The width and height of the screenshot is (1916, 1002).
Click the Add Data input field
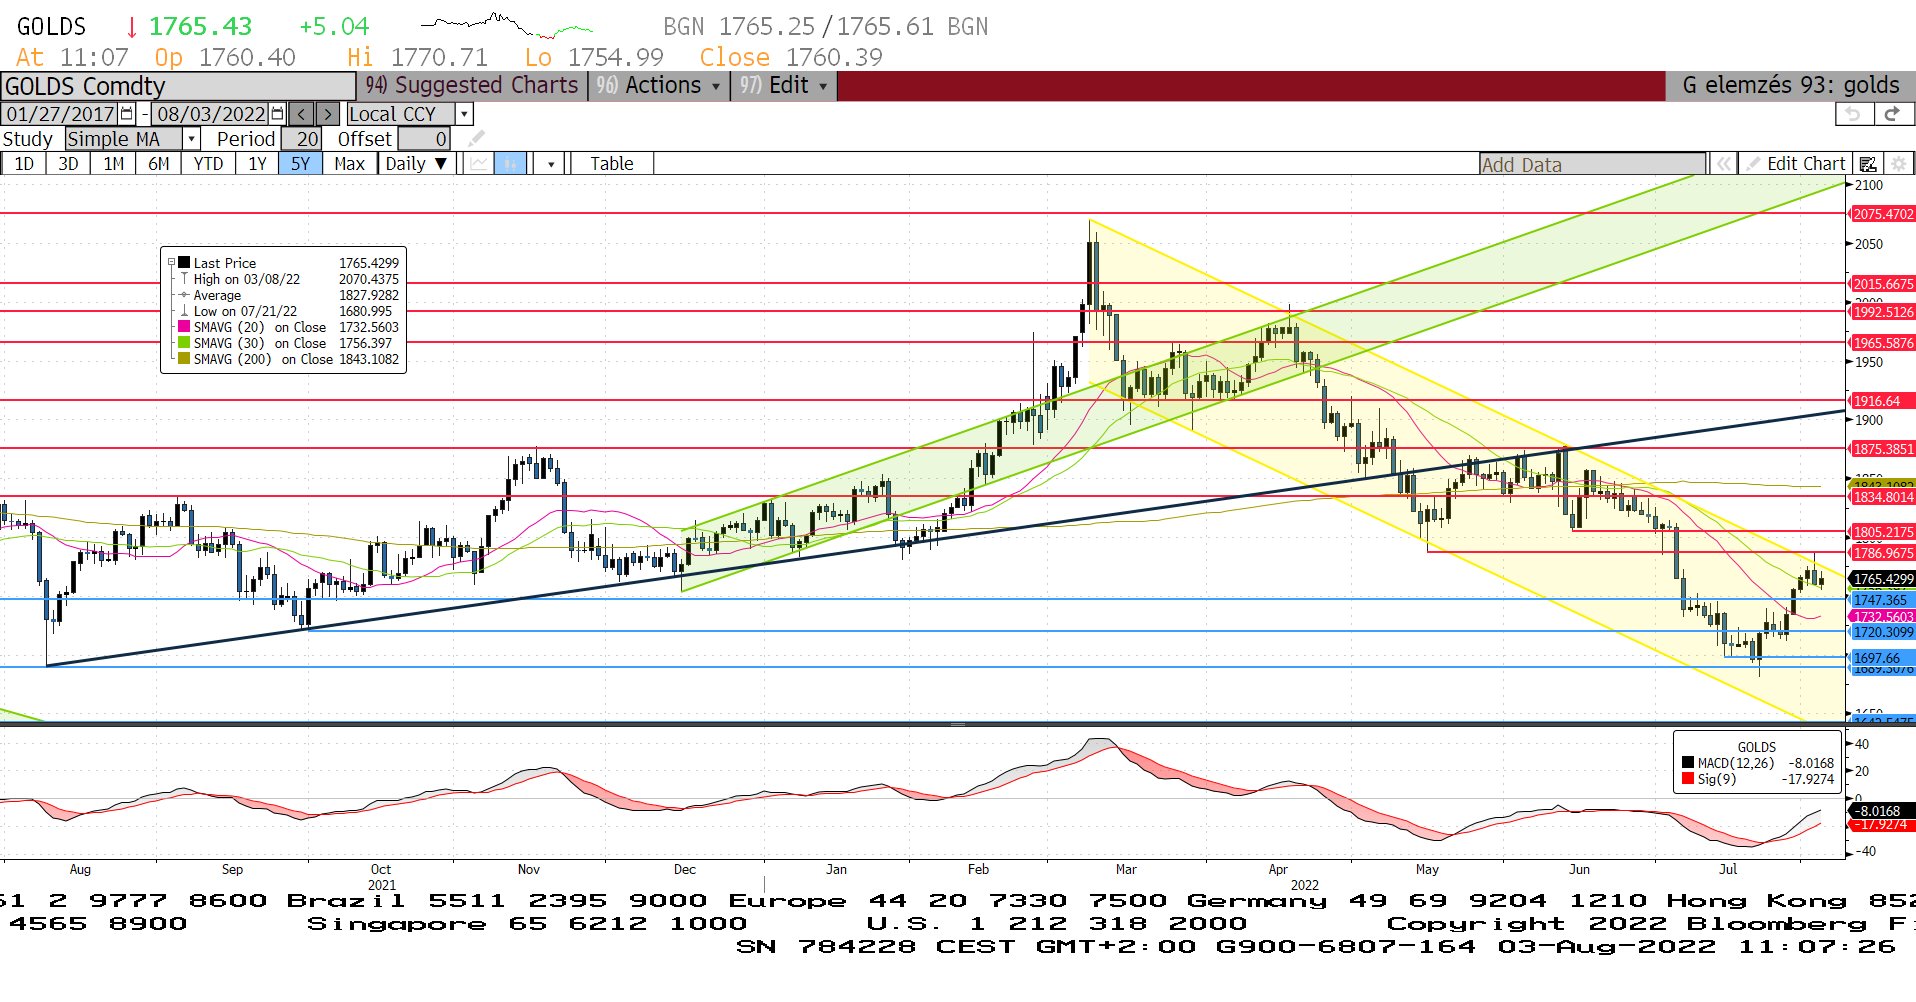1593,164
